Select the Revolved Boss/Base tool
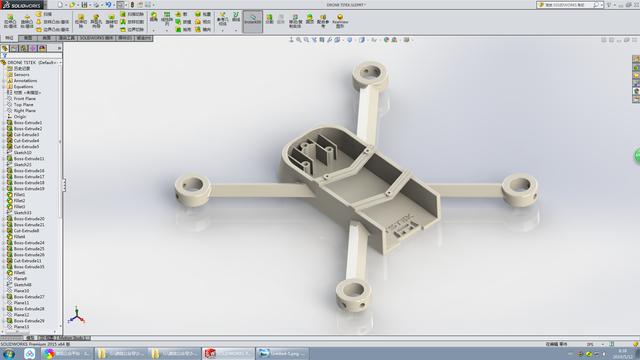Image resolution: width=640 pixels, height=360 pixels. click(27, 20)
